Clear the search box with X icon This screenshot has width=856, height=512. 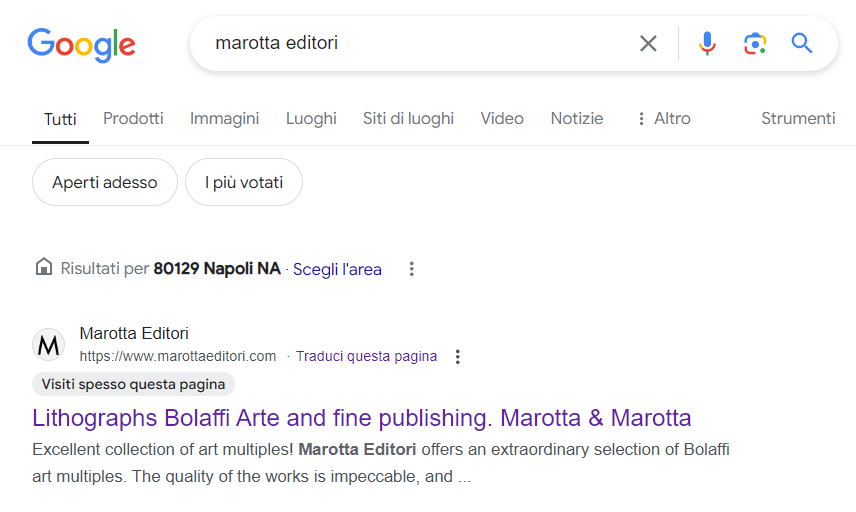[x=648, y=43]
